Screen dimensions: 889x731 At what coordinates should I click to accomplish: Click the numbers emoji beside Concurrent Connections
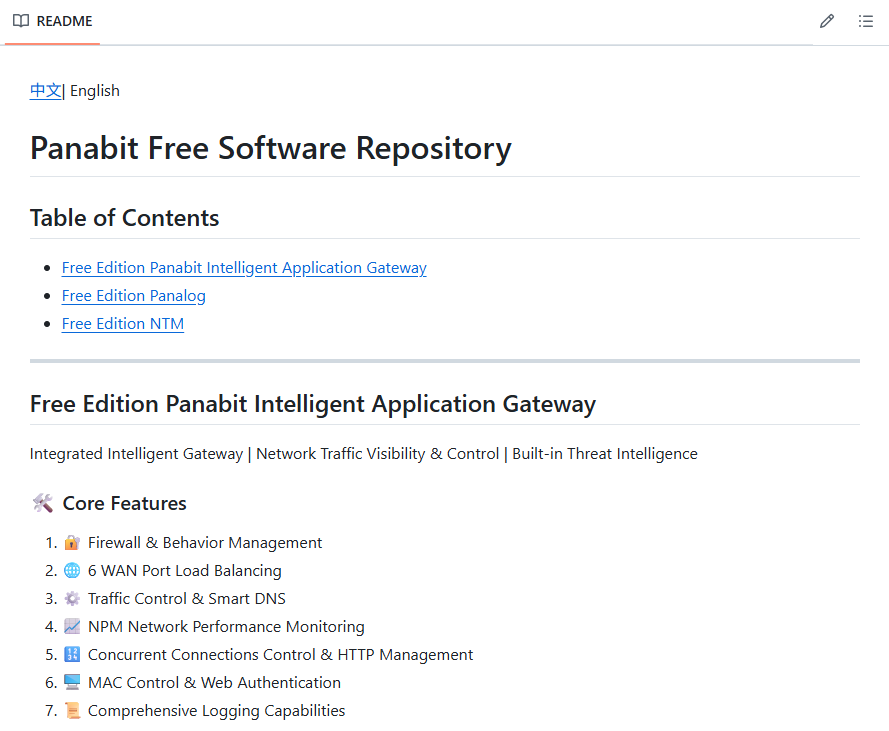pyautogui.click(x=72, y=654)
